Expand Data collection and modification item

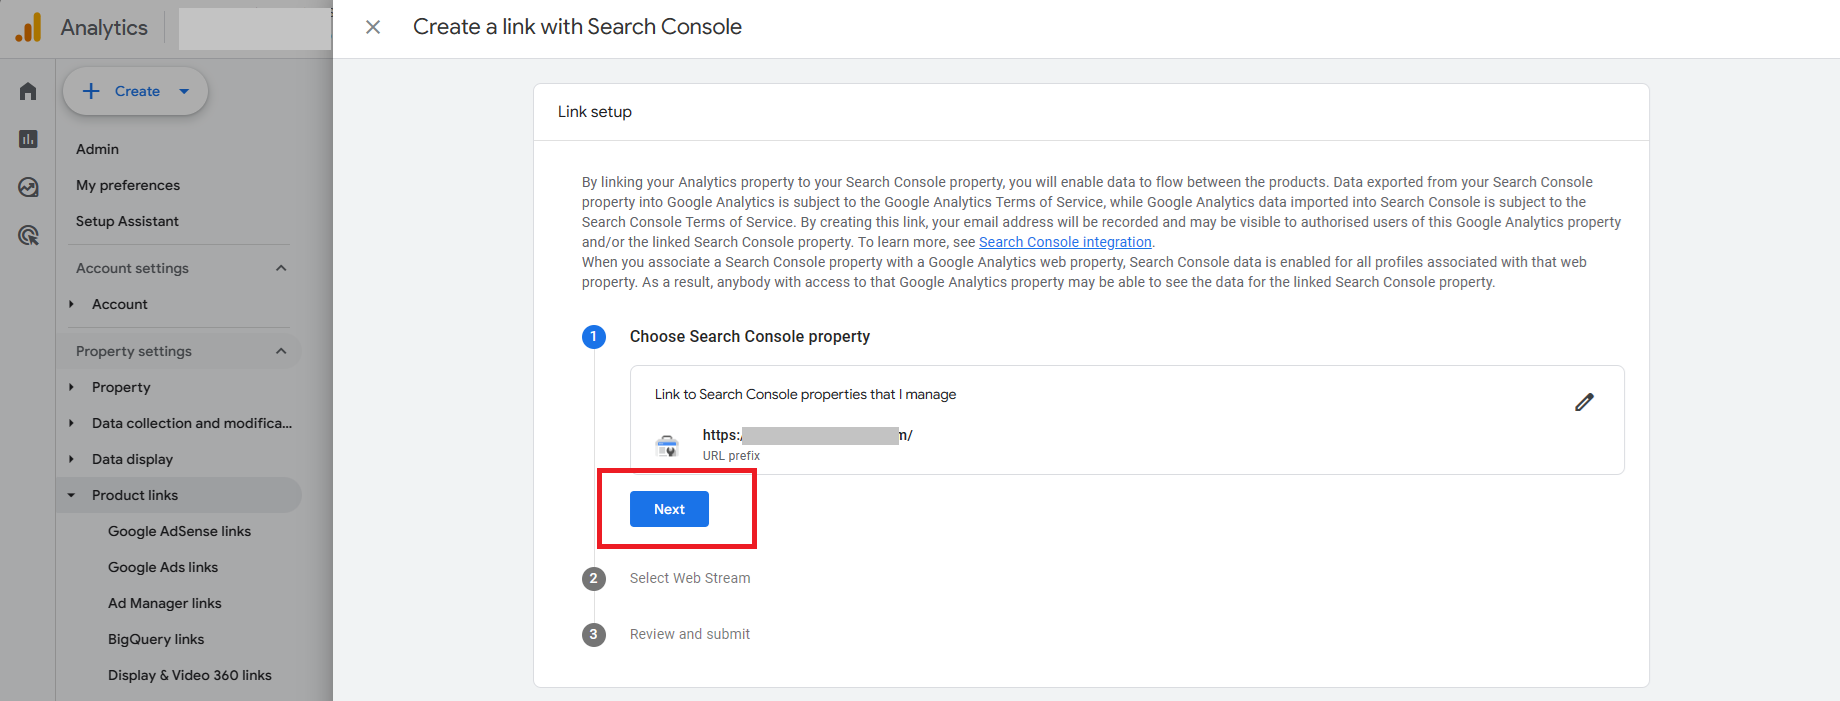(x=71, y=423)
